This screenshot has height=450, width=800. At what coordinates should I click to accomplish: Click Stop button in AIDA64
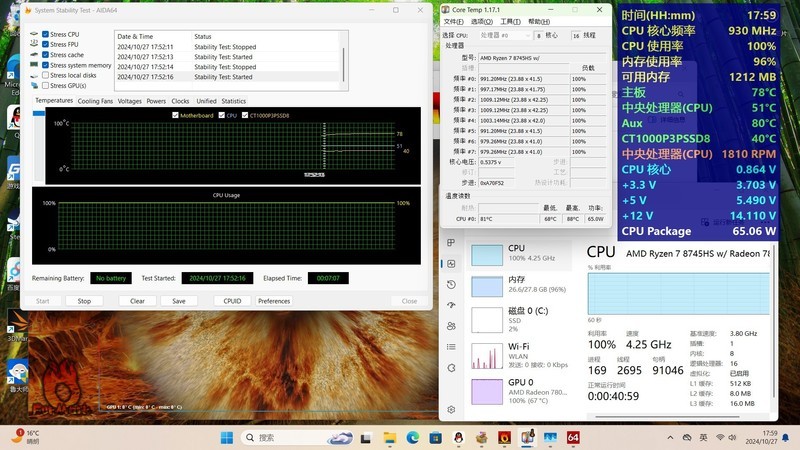pyautogui.click(x=84, y=301)
